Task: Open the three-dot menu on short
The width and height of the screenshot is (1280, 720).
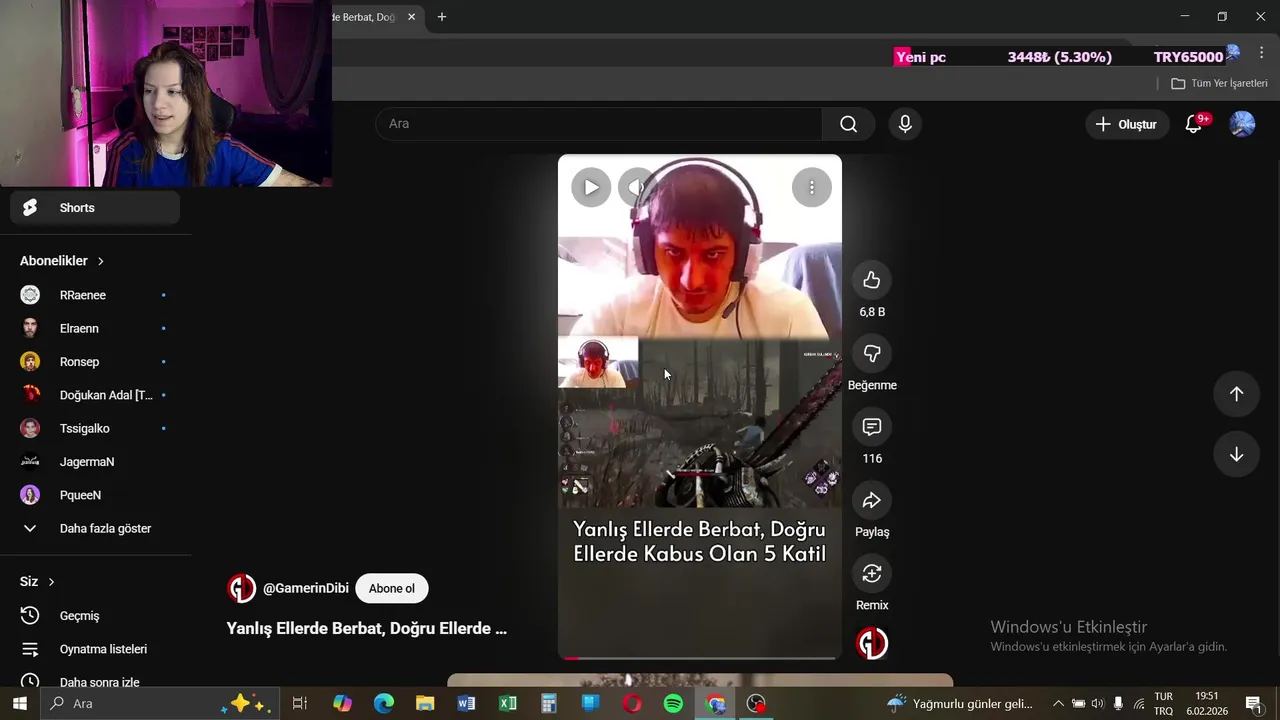Action: [811, 187]
